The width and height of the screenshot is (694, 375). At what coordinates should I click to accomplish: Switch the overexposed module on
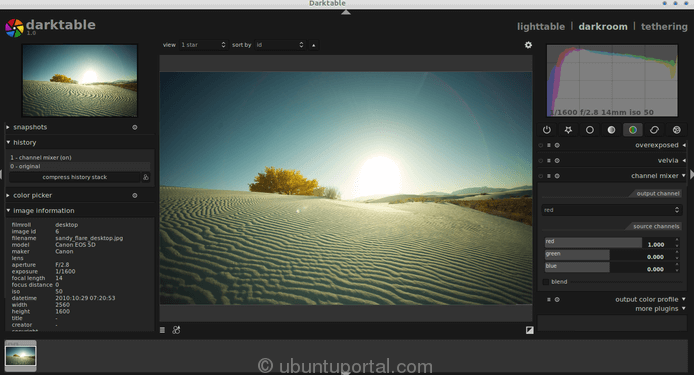coord(540,145)
